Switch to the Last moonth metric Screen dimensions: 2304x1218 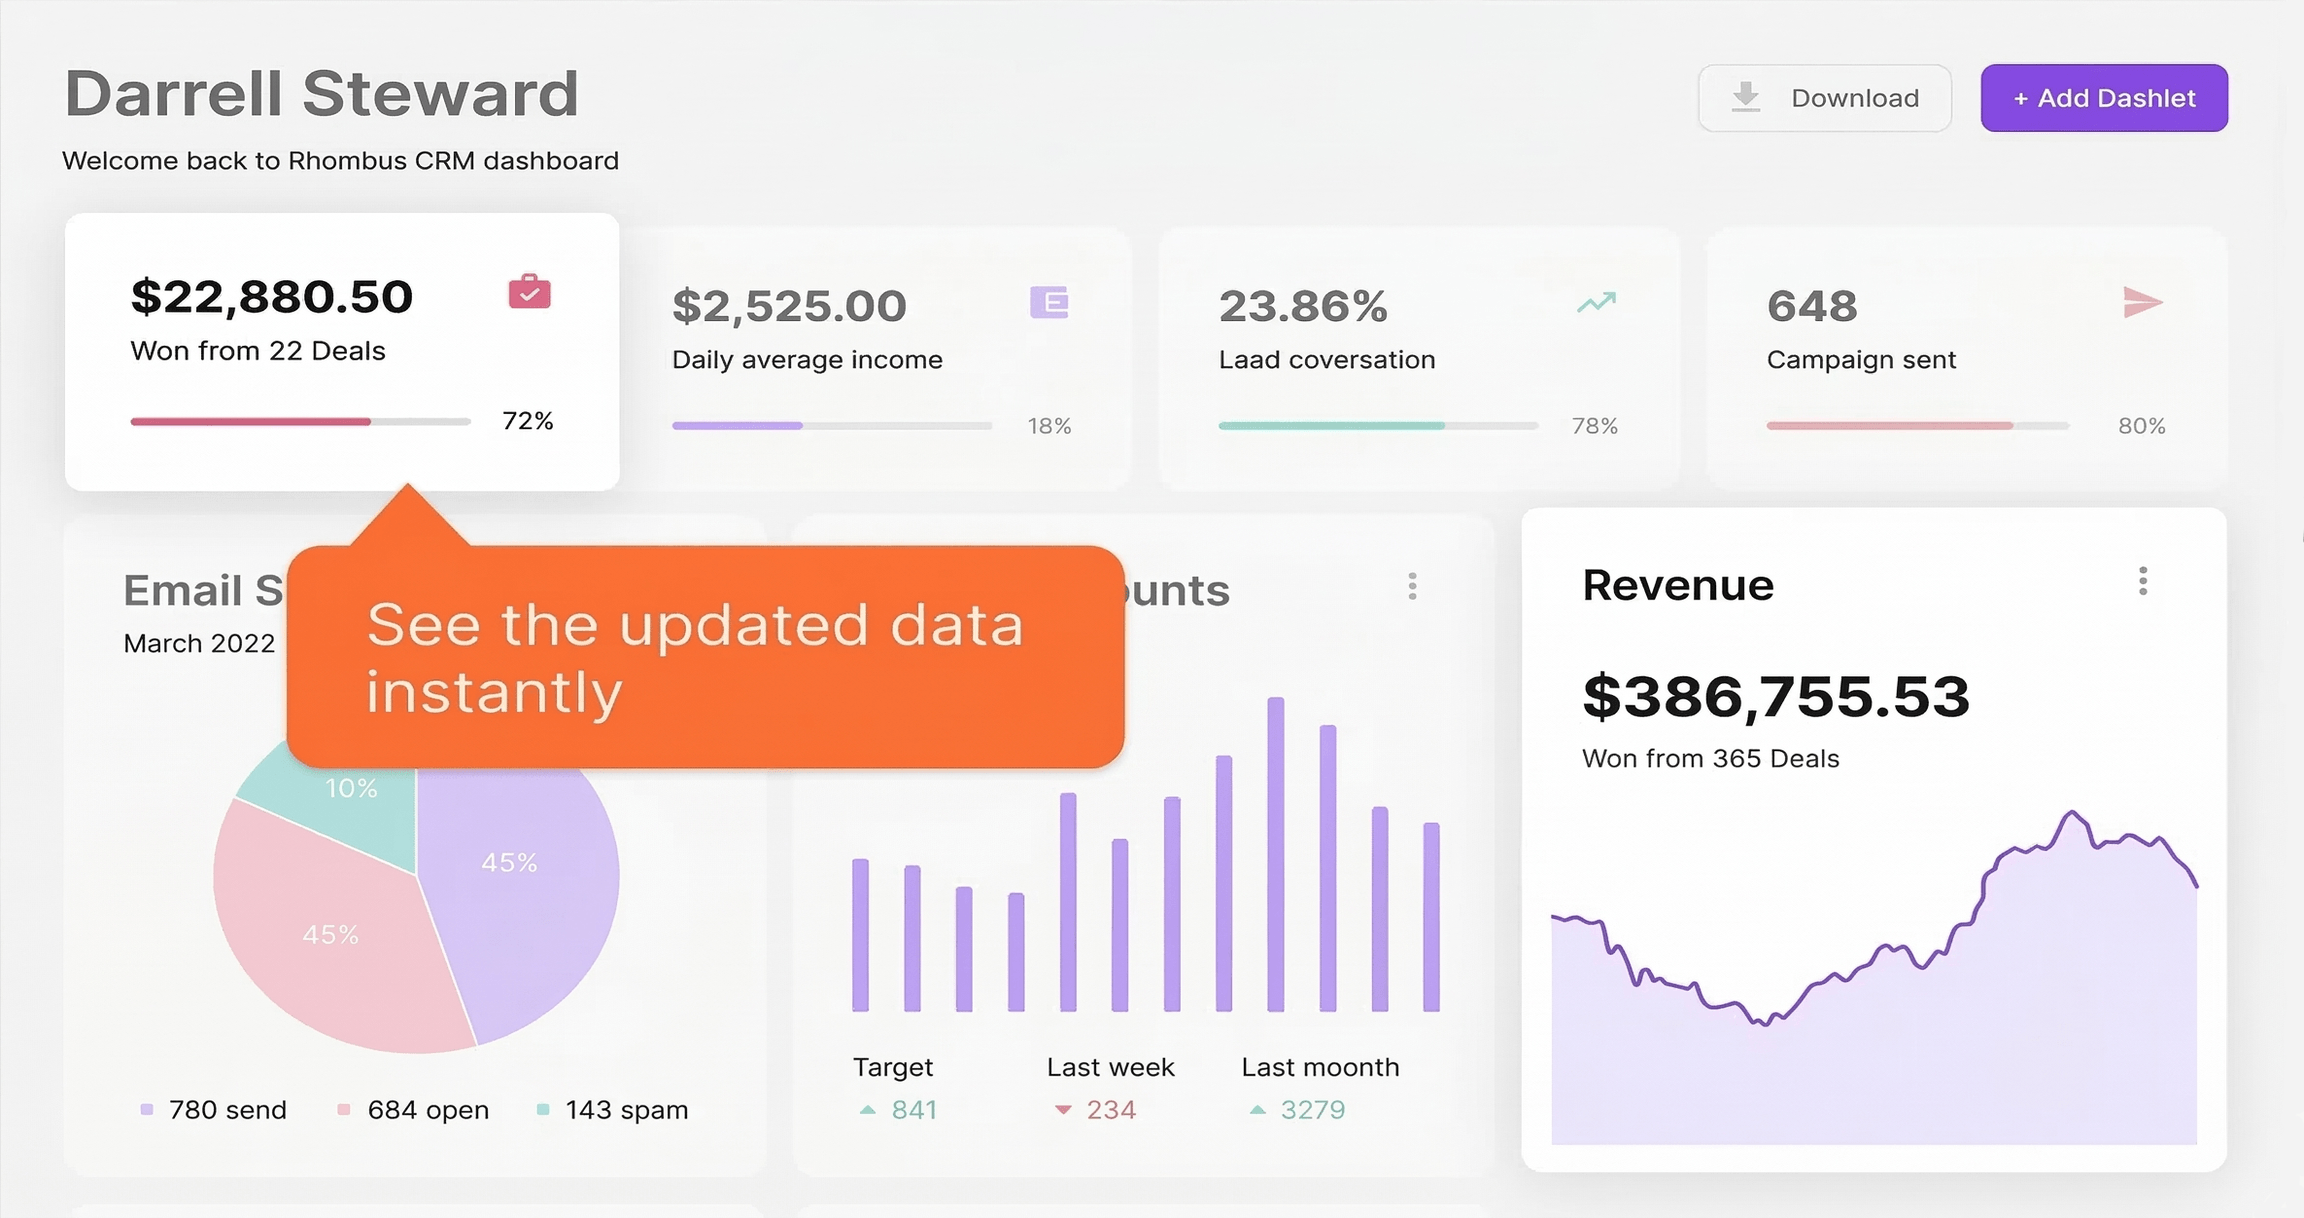(x=1320, y=1066)
